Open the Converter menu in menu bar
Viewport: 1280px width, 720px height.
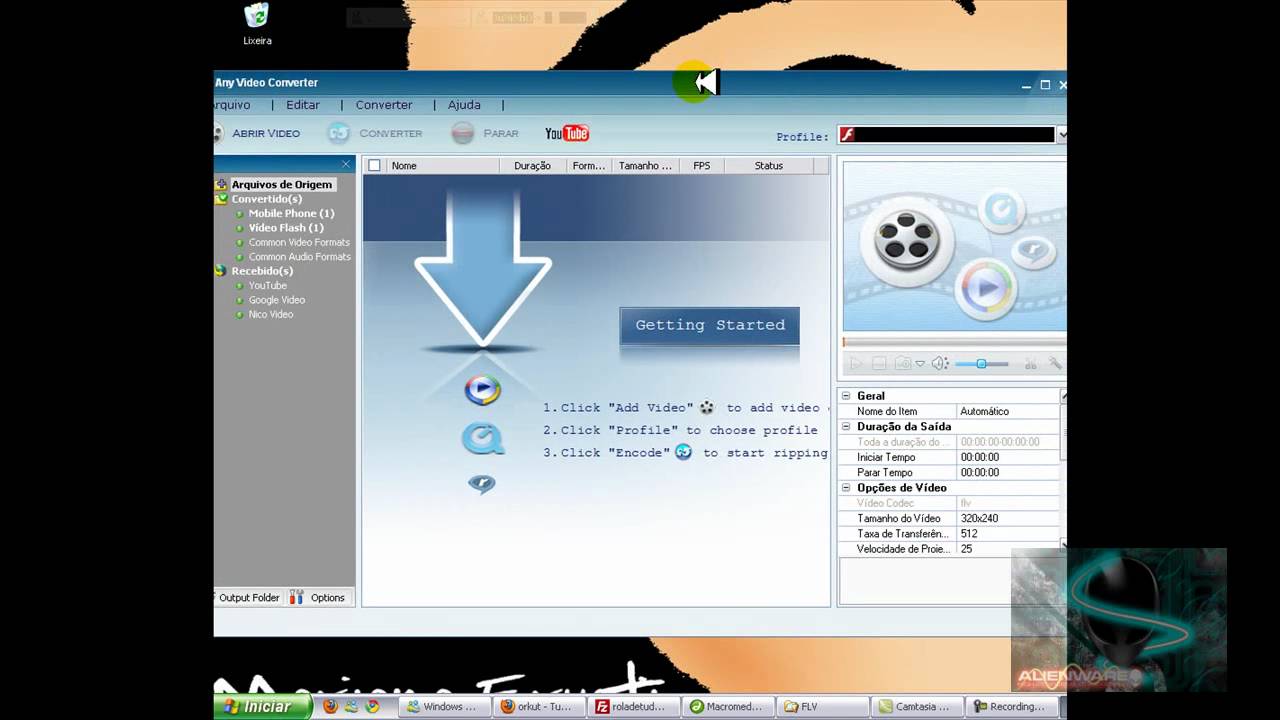tap(384, 105)
